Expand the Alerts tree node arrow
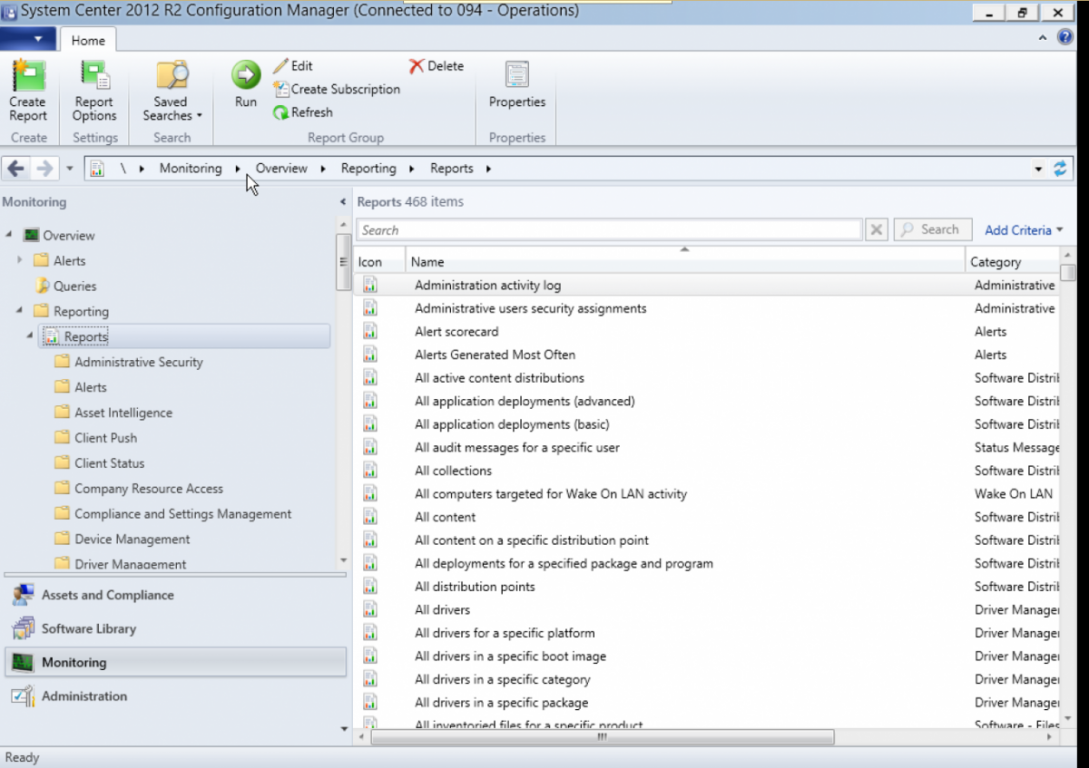The height and width of the screenshot is (768, 1089). [19, 261]
